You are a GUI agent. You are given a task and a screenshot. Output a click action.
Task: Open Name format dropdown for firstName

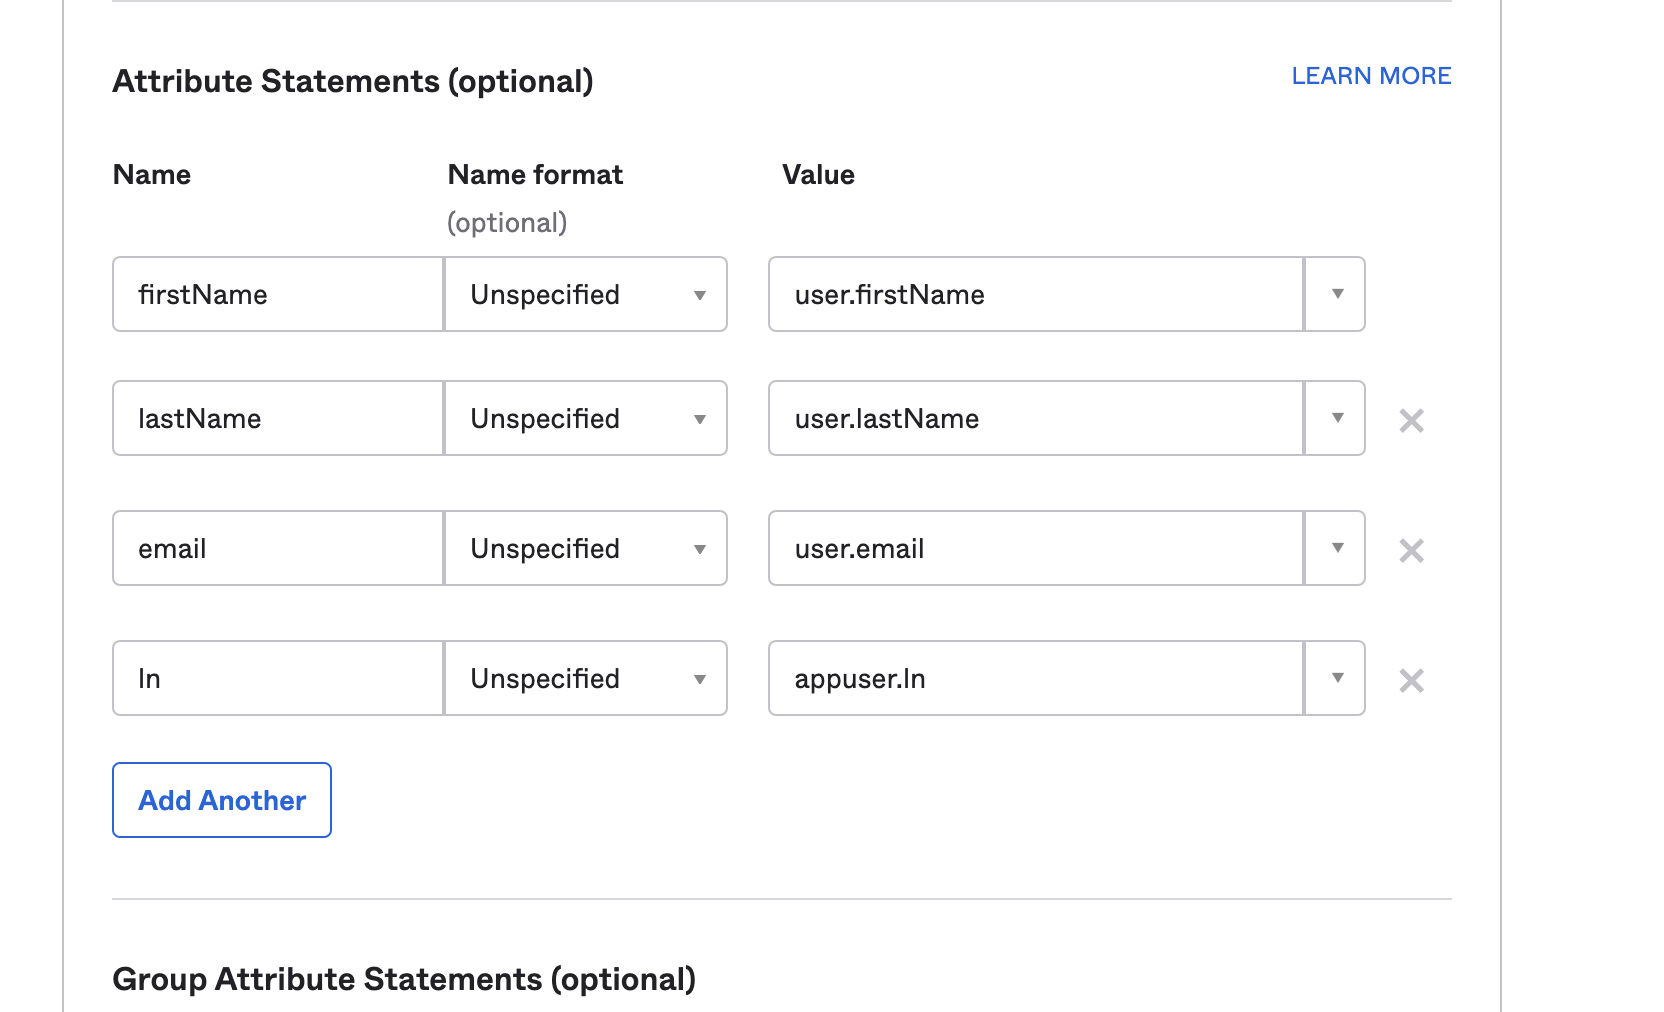click(586, 294)
